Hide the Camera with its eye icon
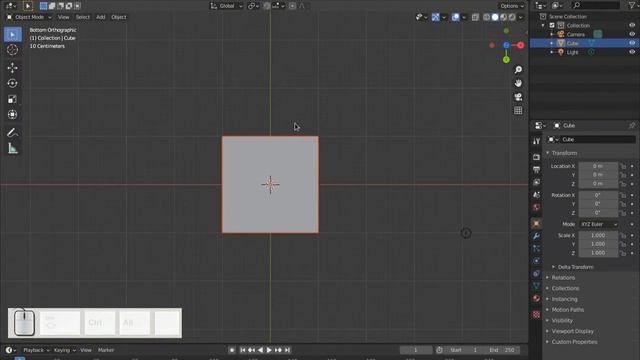This screenshot has height=360, width=640. click(632, 34)
